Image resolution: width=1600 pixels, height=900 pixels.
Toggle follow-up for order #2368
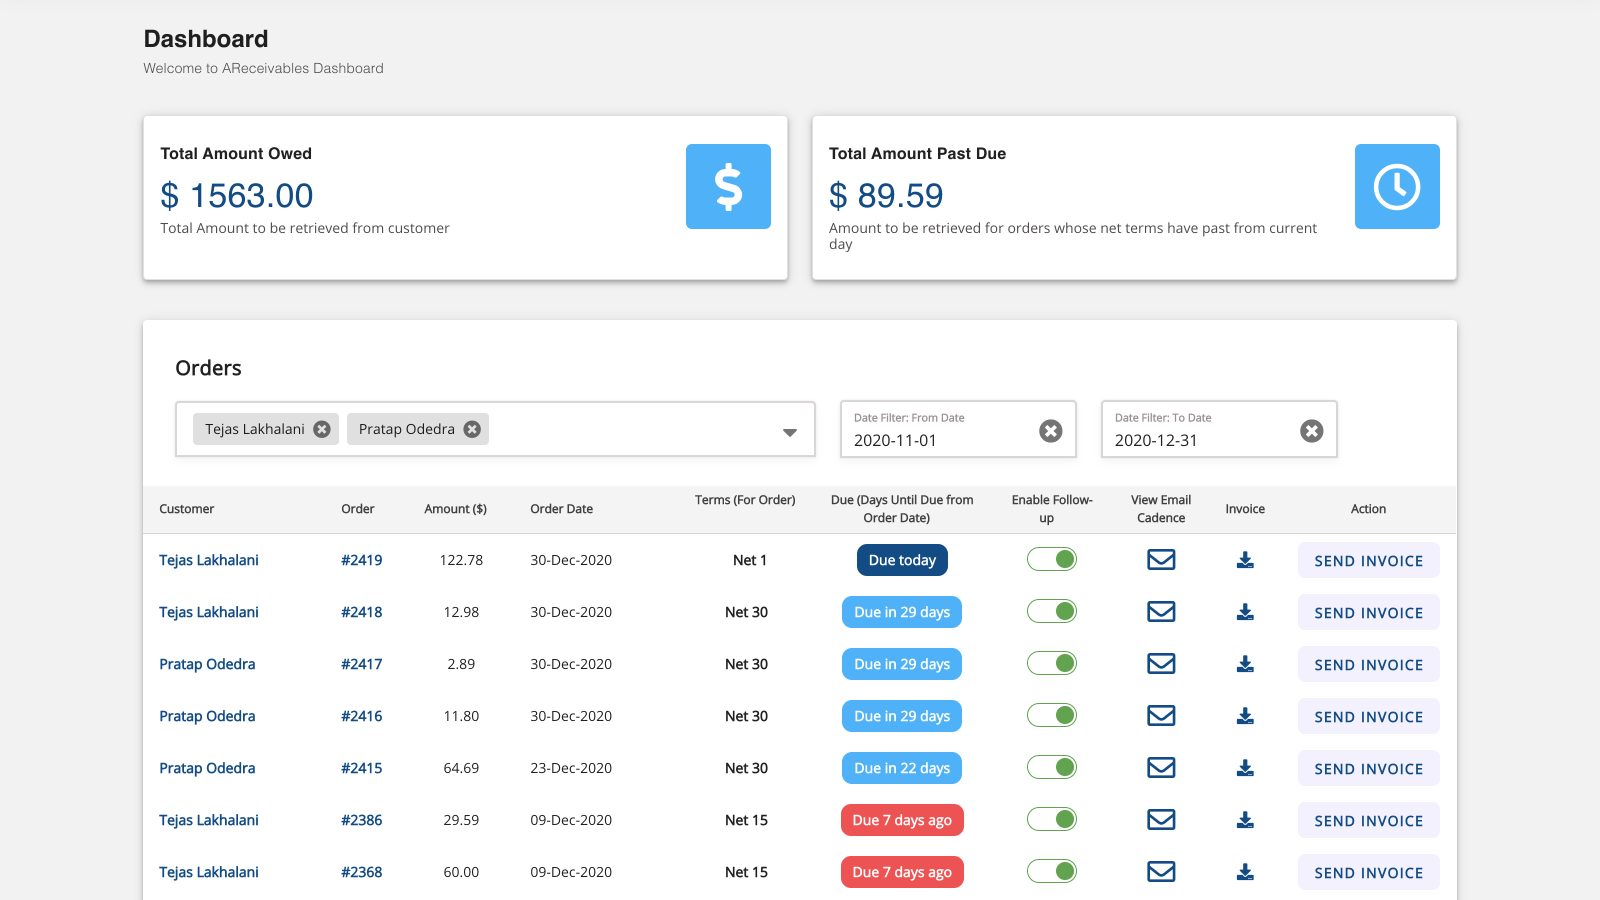1052,871
